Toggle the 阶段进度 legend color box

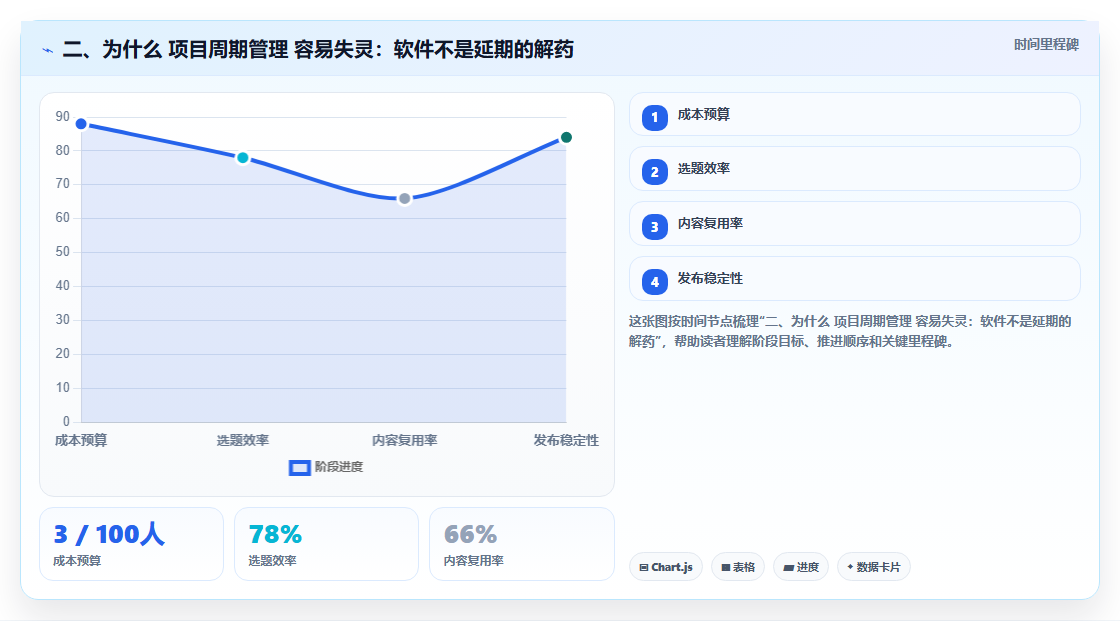(x=299, y=467)
